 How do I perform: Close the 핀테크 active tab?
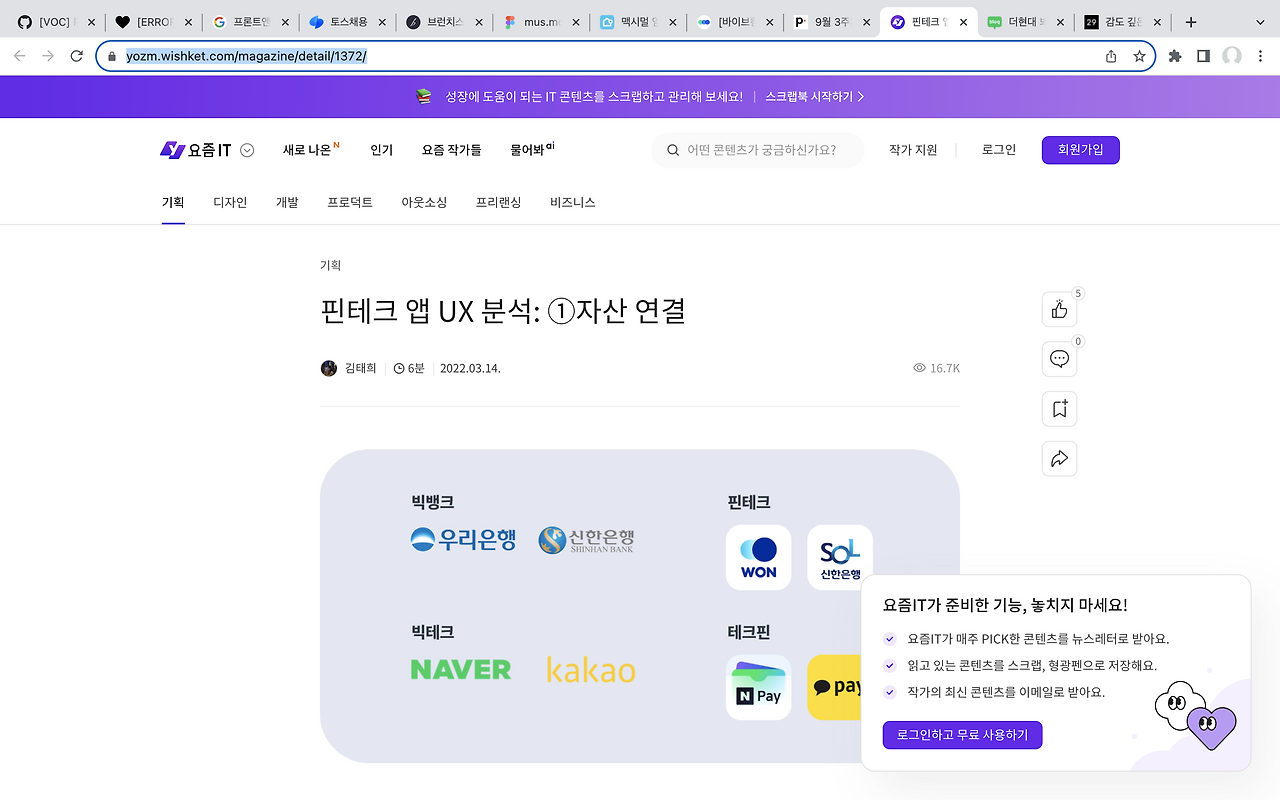coord(964,22)
